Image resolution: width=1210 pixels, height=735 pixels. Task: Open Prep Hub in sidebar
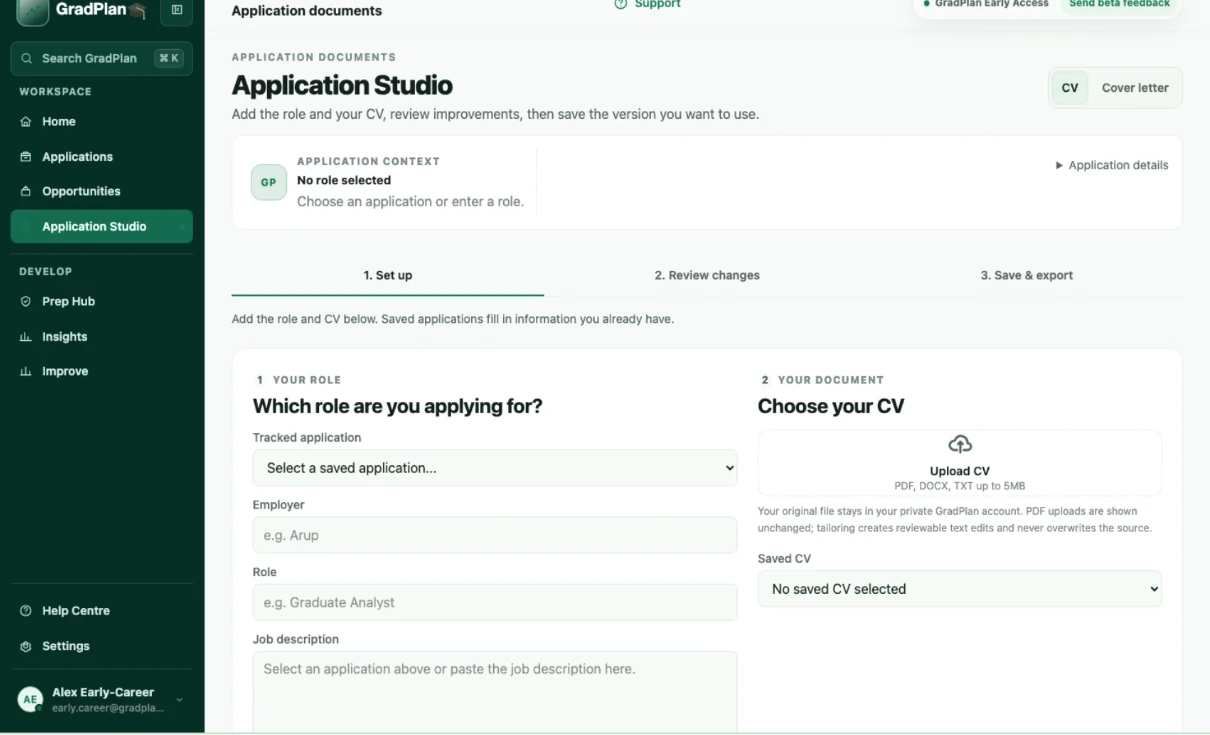click(x=101, y=302)
